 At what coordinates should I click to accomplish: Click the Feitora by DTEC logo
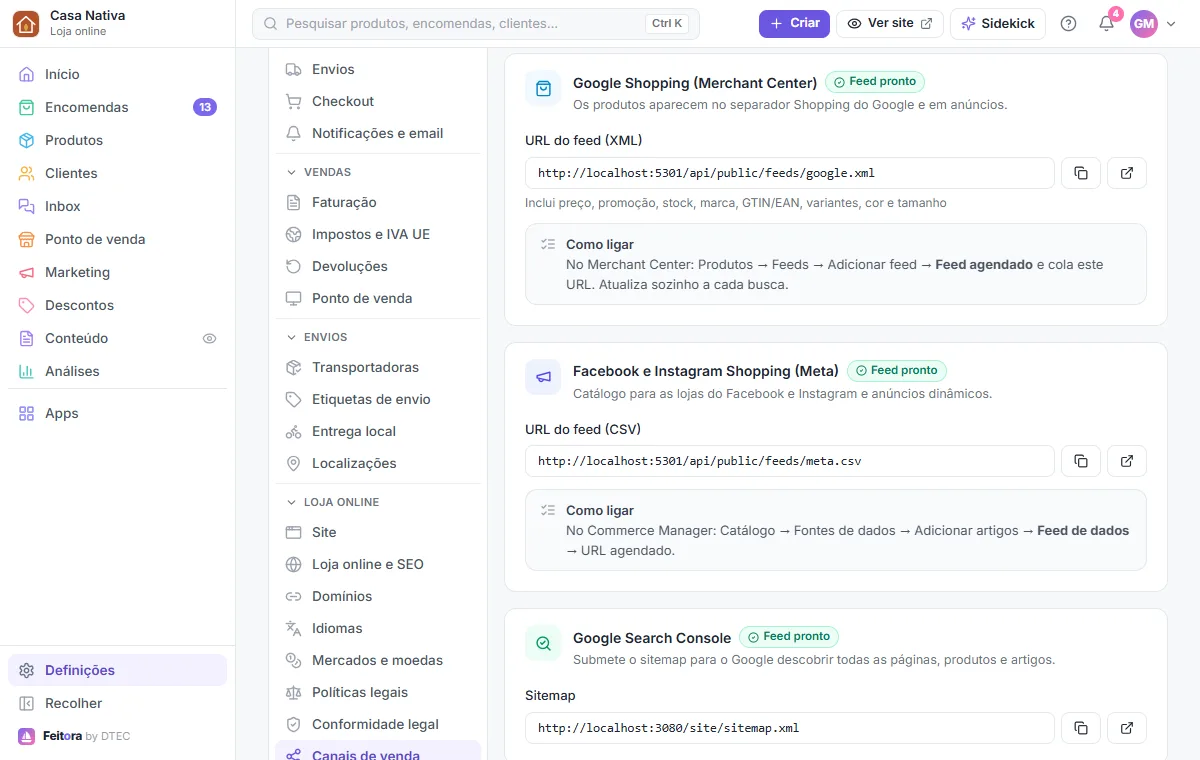coord(74,736)
